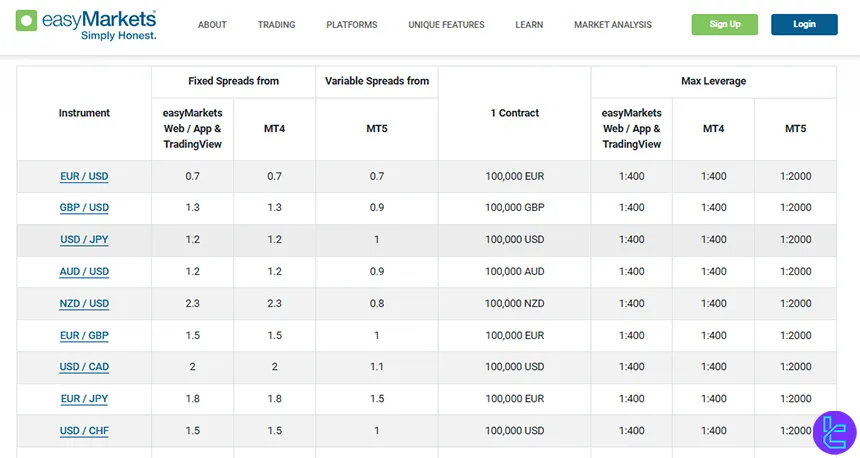Screen dimensions: 860x458
Task: Select the MT5 spread 1.5 for EUR / JPY
Action: tap(377, 399)
